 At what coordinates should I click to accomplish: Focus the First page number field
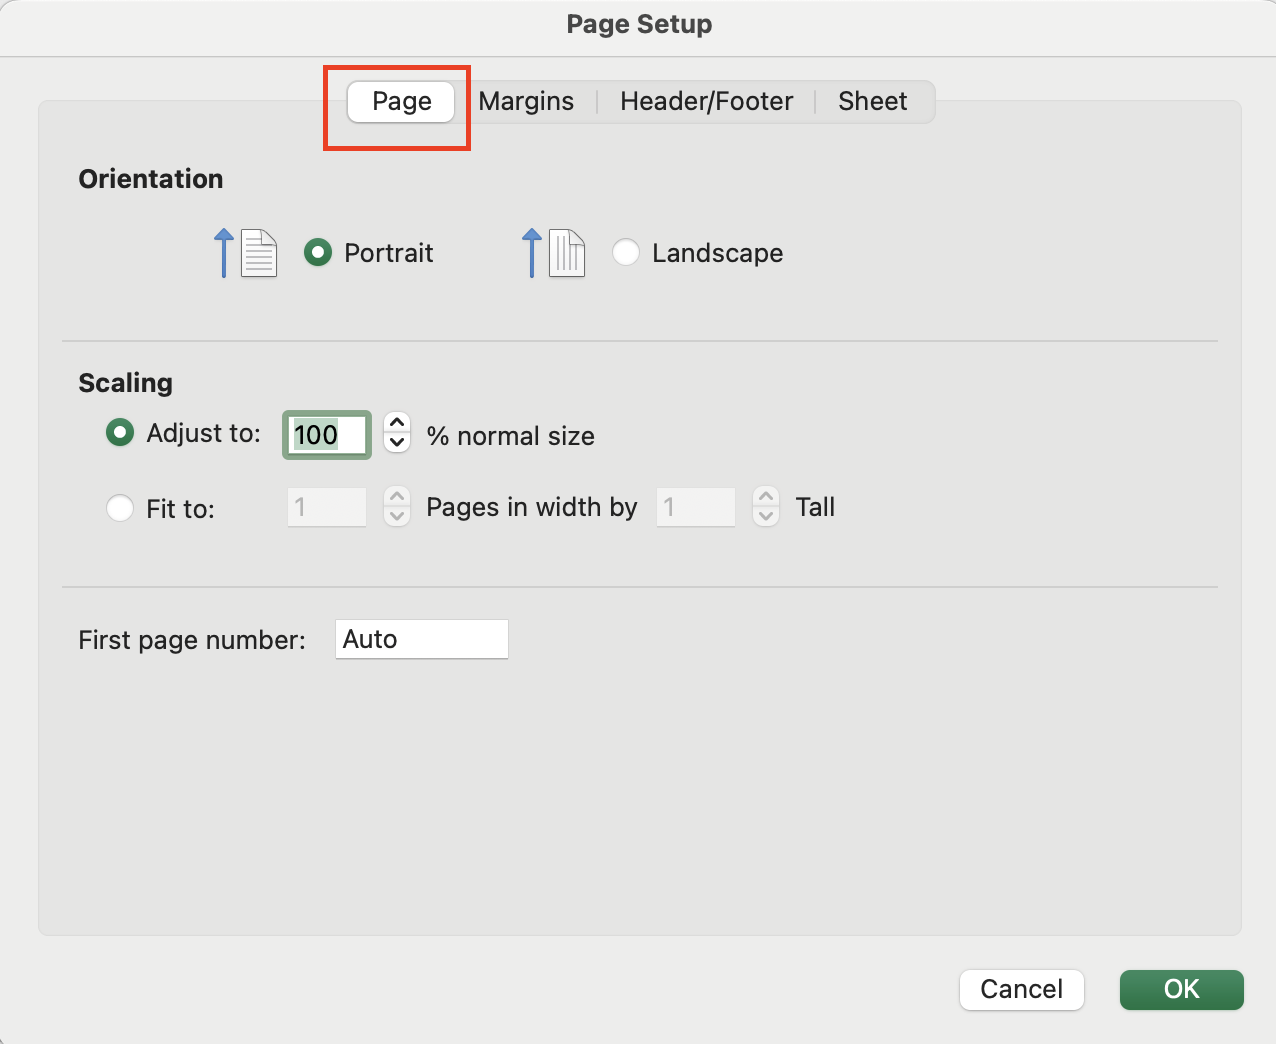tap(421, 639)
